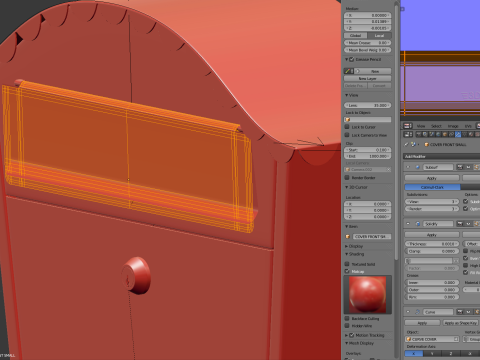
Task: Open the Add Modifier dropdown
Action: [441, 156]
